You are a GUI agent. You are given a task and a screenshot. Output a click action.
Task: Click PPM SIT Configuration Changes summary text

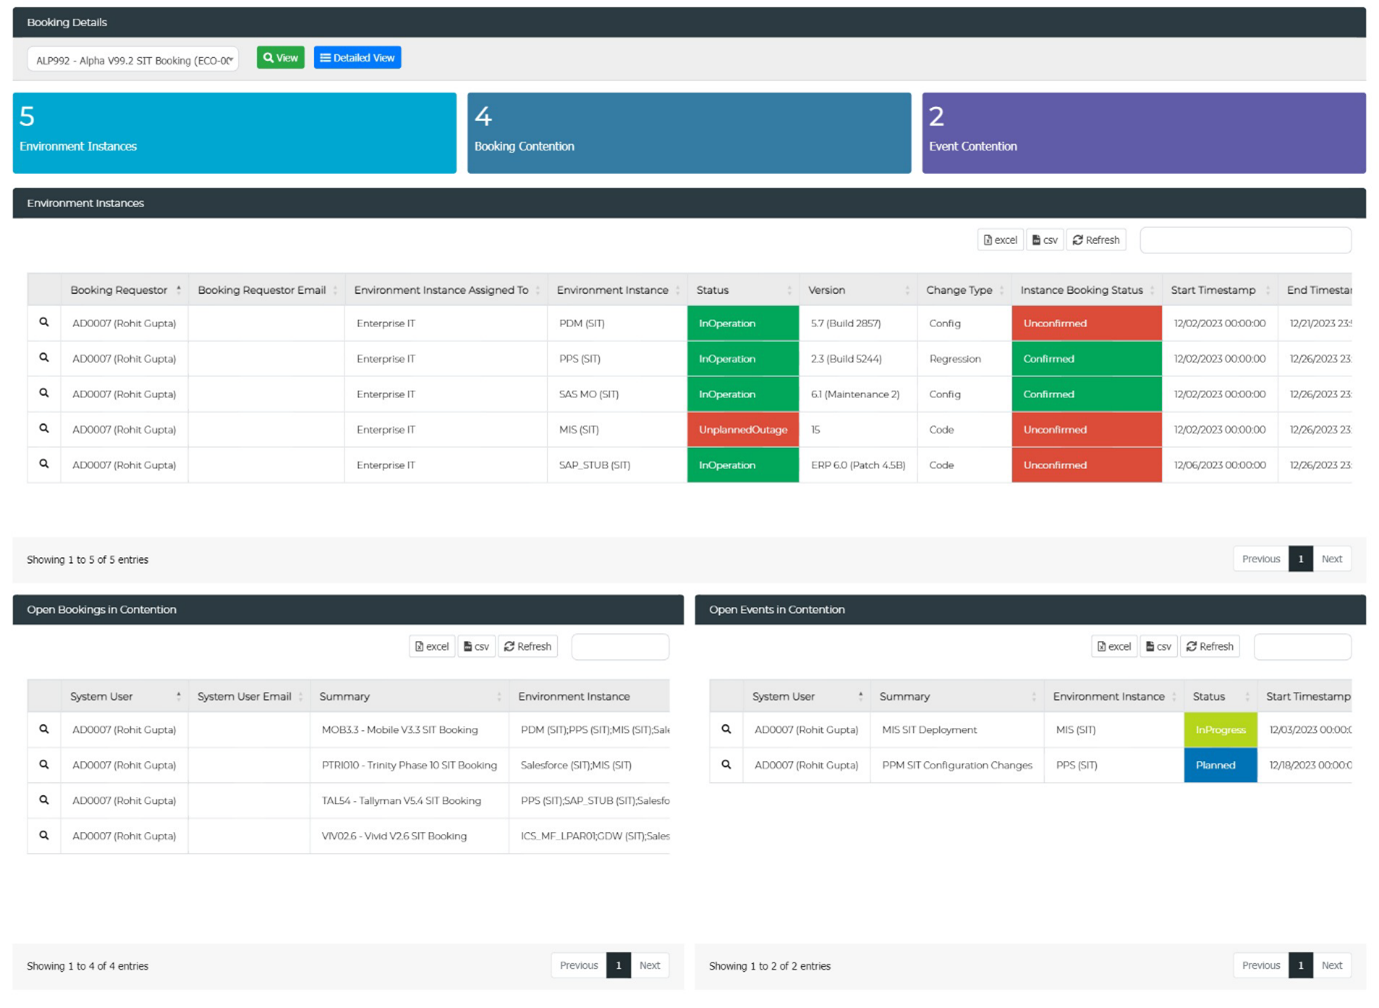(957, 765)
